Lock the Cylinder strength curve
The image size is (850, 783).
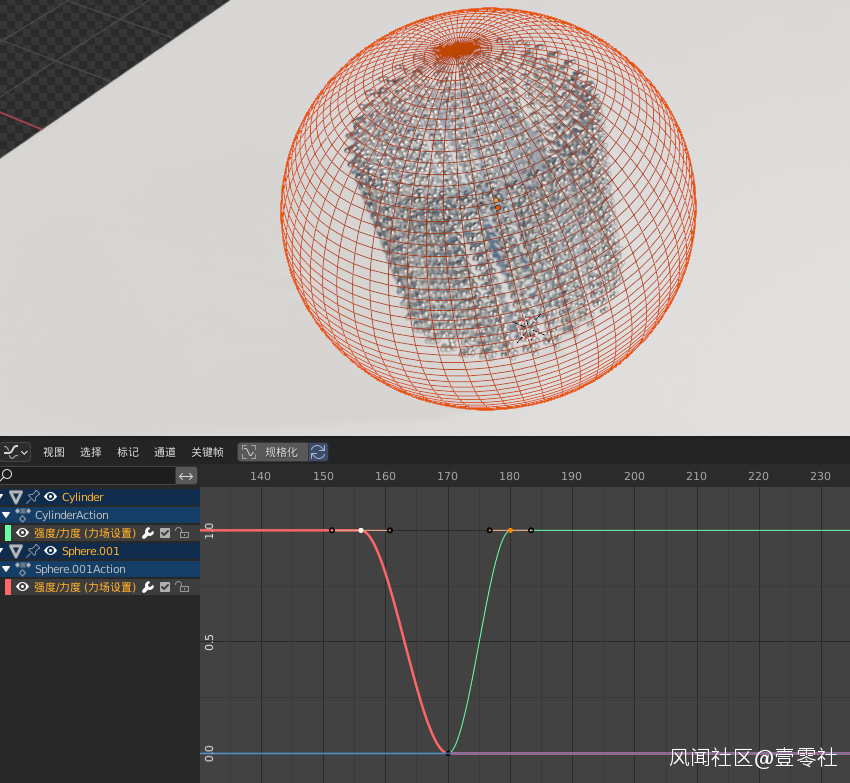click(x=182, y=533)
